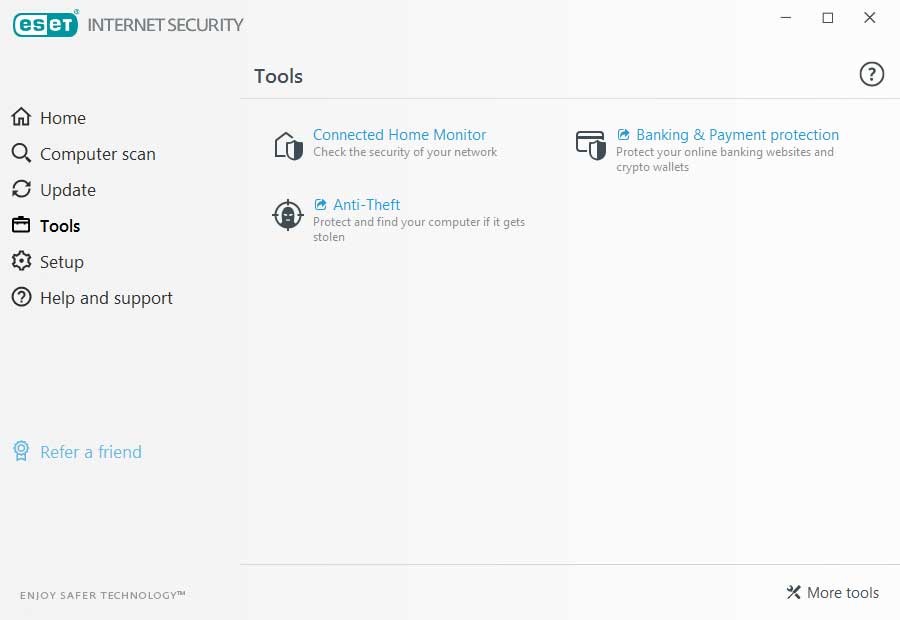The width and height of the screenshot is (900, 620).
Task: Click the More tools wrench icon
Action: (x=794, y=592)
